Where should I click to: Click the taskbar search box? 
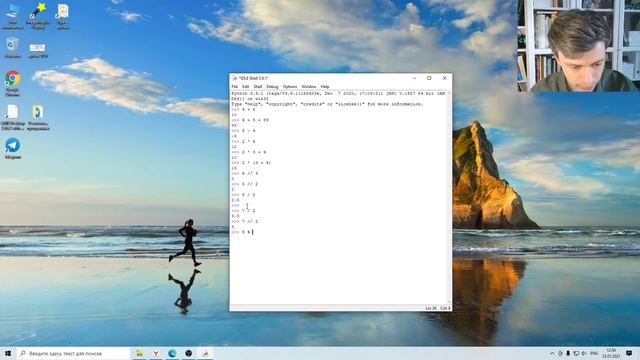tap(73, 353)
